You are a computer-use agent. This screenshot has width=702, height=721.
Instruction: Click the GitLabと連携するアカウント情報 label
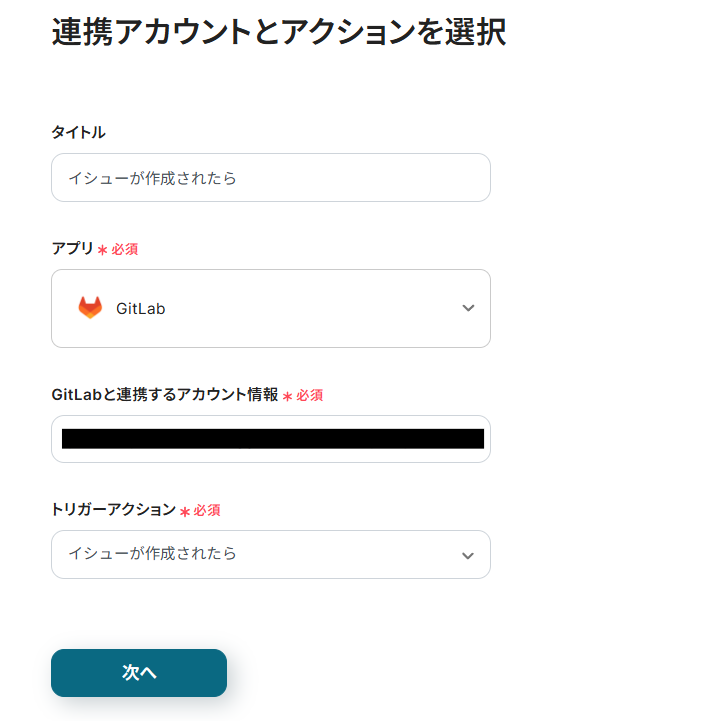164,395
